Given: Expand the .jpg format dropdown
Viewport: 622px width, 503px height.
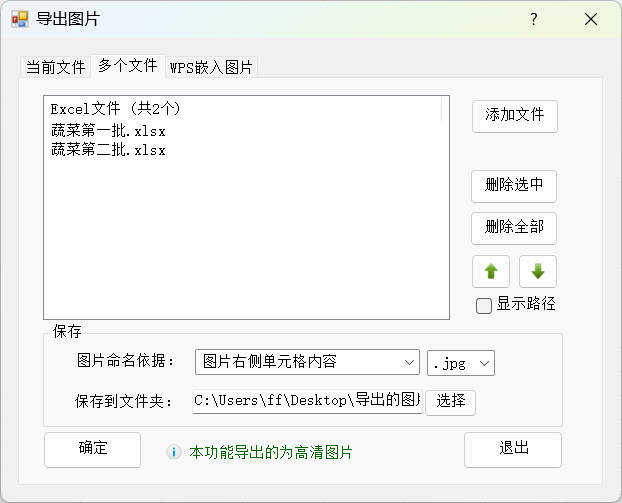Looking at the screenshot, I should (x=461, y=361).
